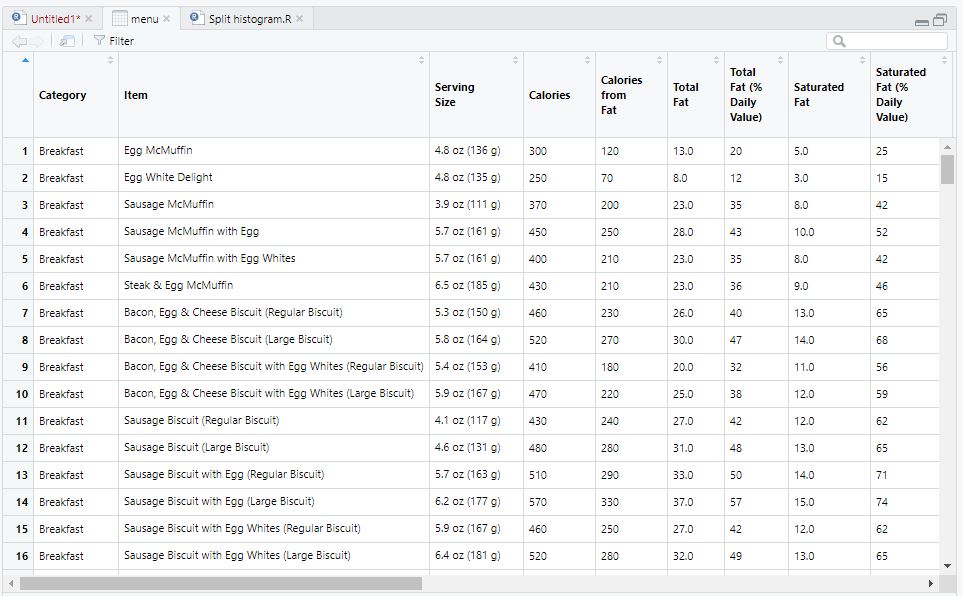Click the back navigation arrow
The height and width of the screenshot is (596, 963).
(19, 41)
